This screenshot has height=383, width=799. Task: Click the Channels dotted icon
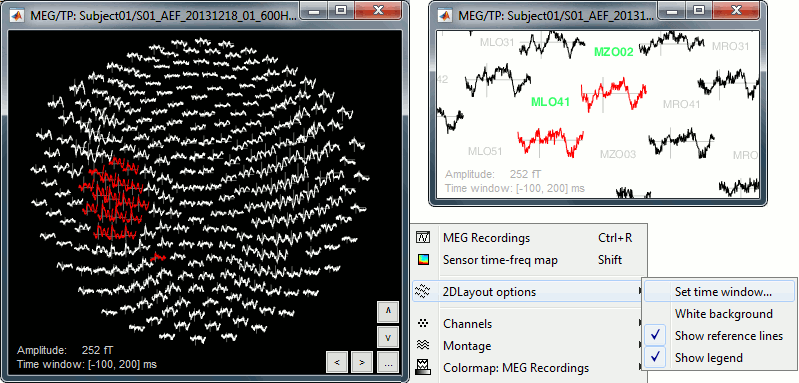click(423, 323)
